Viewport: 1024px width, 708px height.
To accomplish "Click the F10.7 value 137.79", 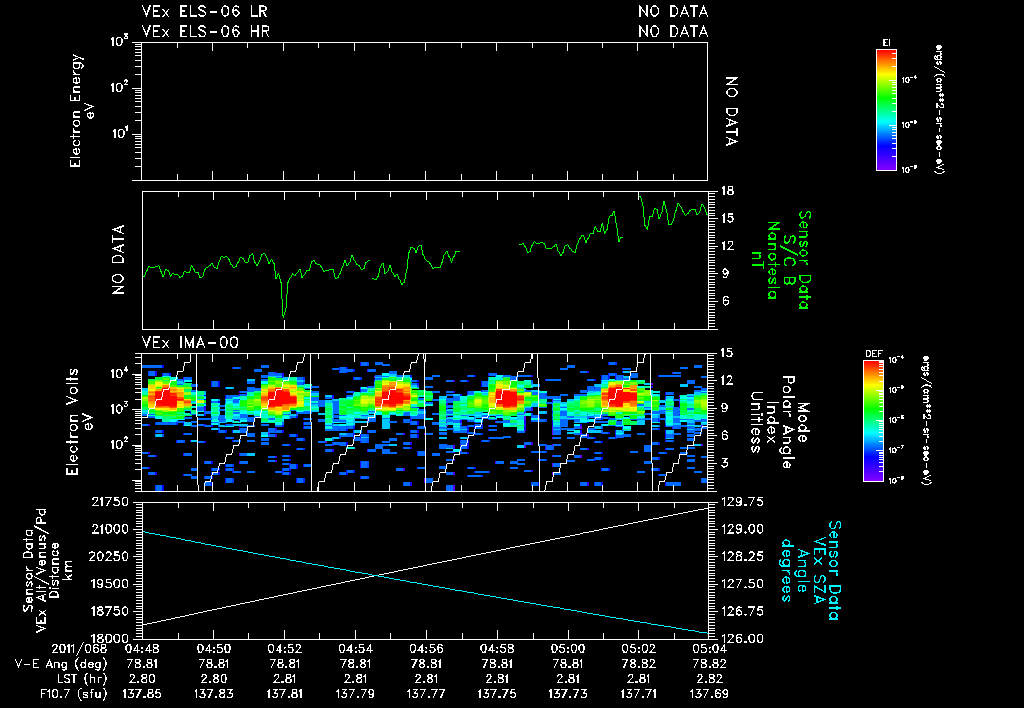I will 355,694.
